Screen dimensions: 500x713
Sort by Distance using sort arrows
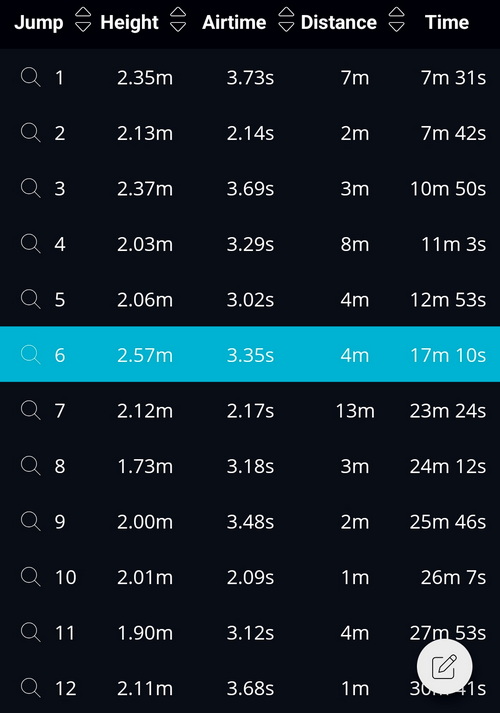396,20
